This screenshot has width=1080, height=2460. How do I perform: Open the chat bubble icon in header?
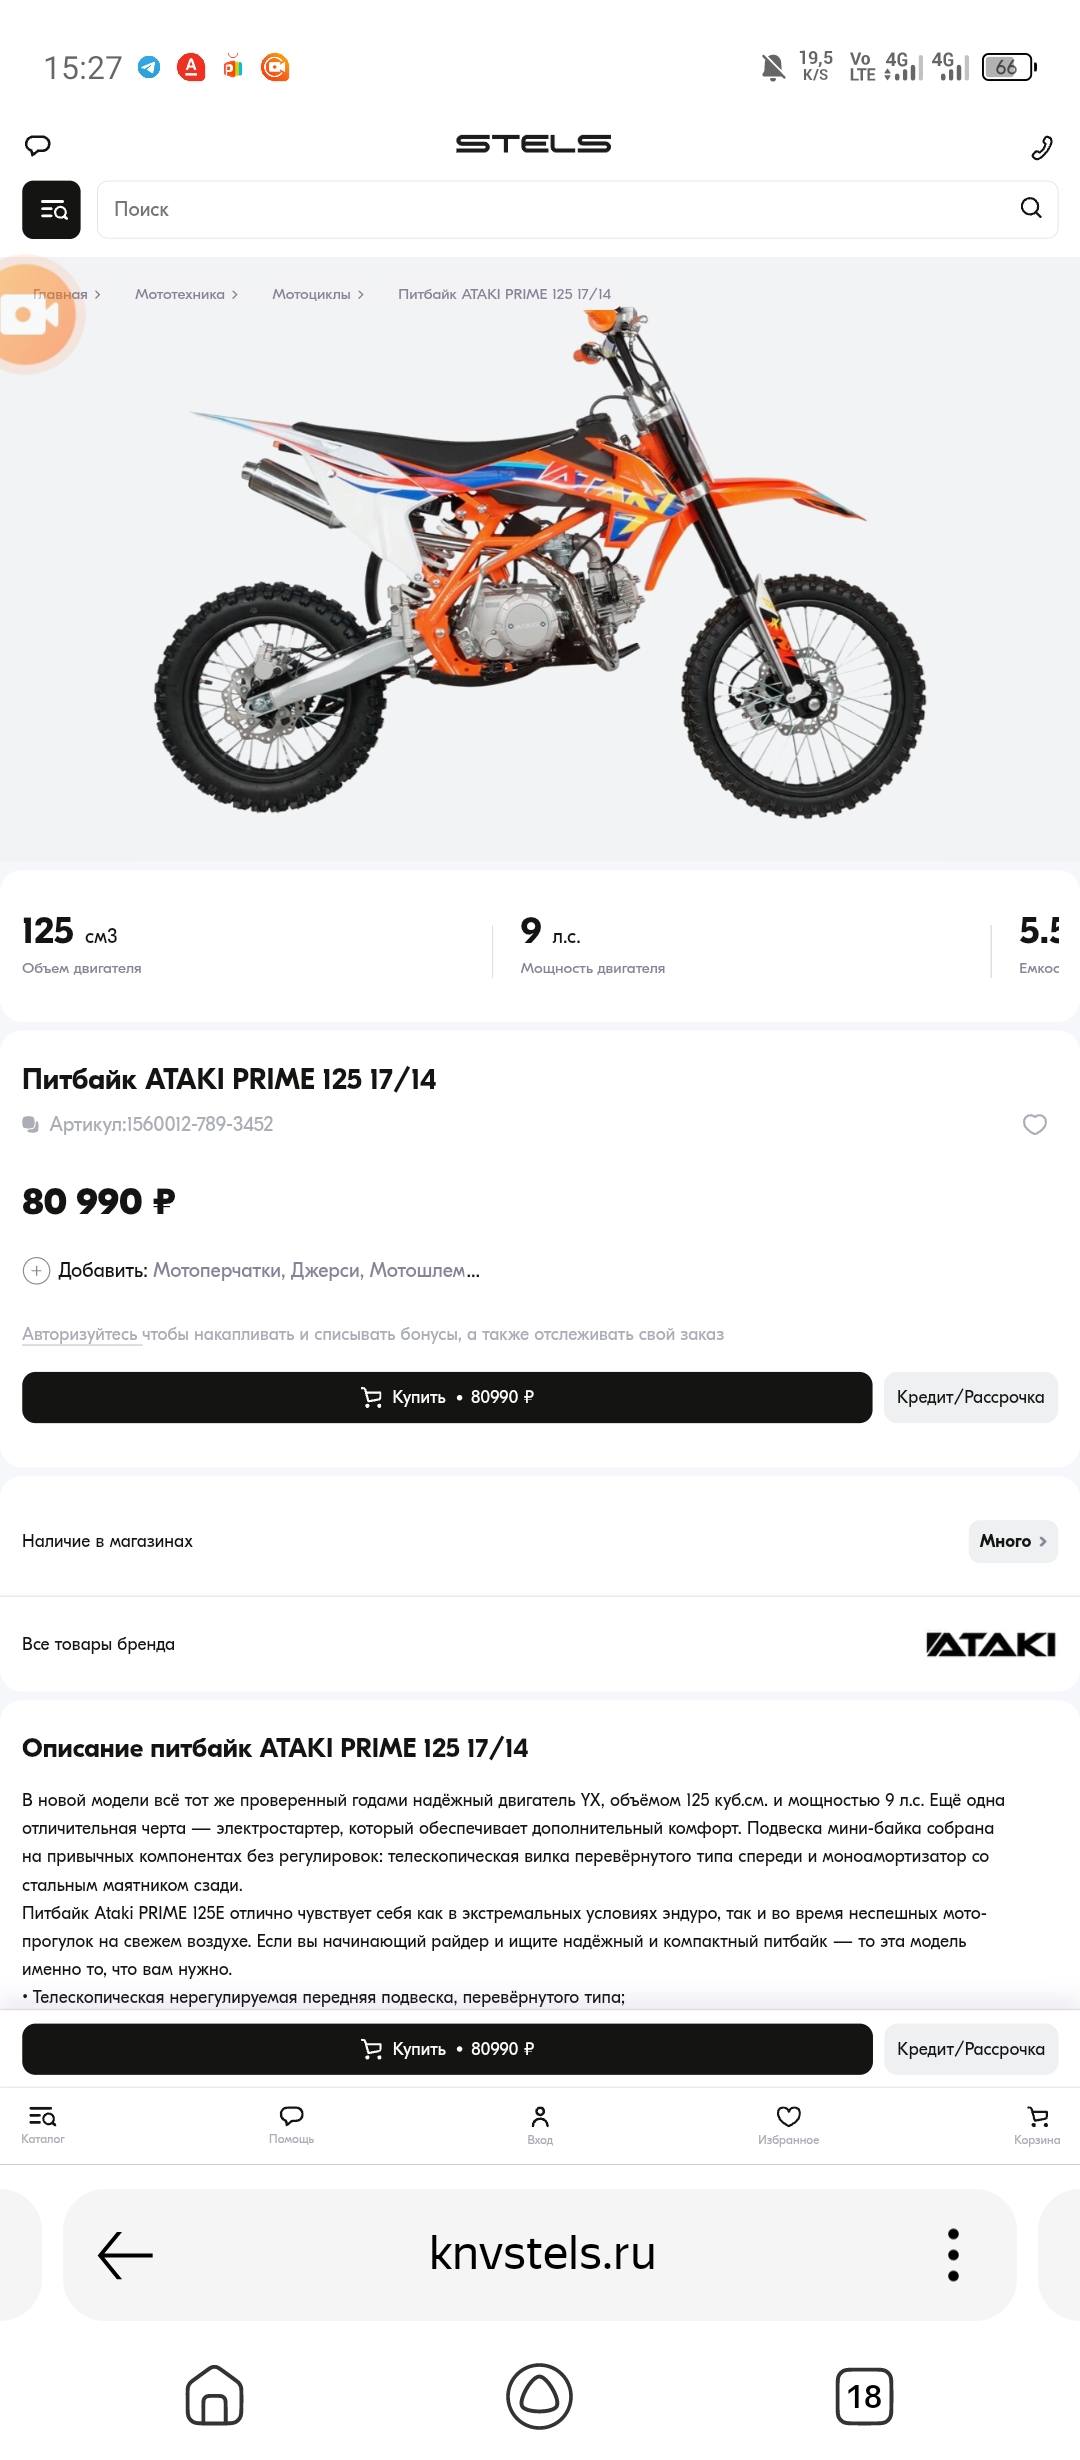pos(38,146)
